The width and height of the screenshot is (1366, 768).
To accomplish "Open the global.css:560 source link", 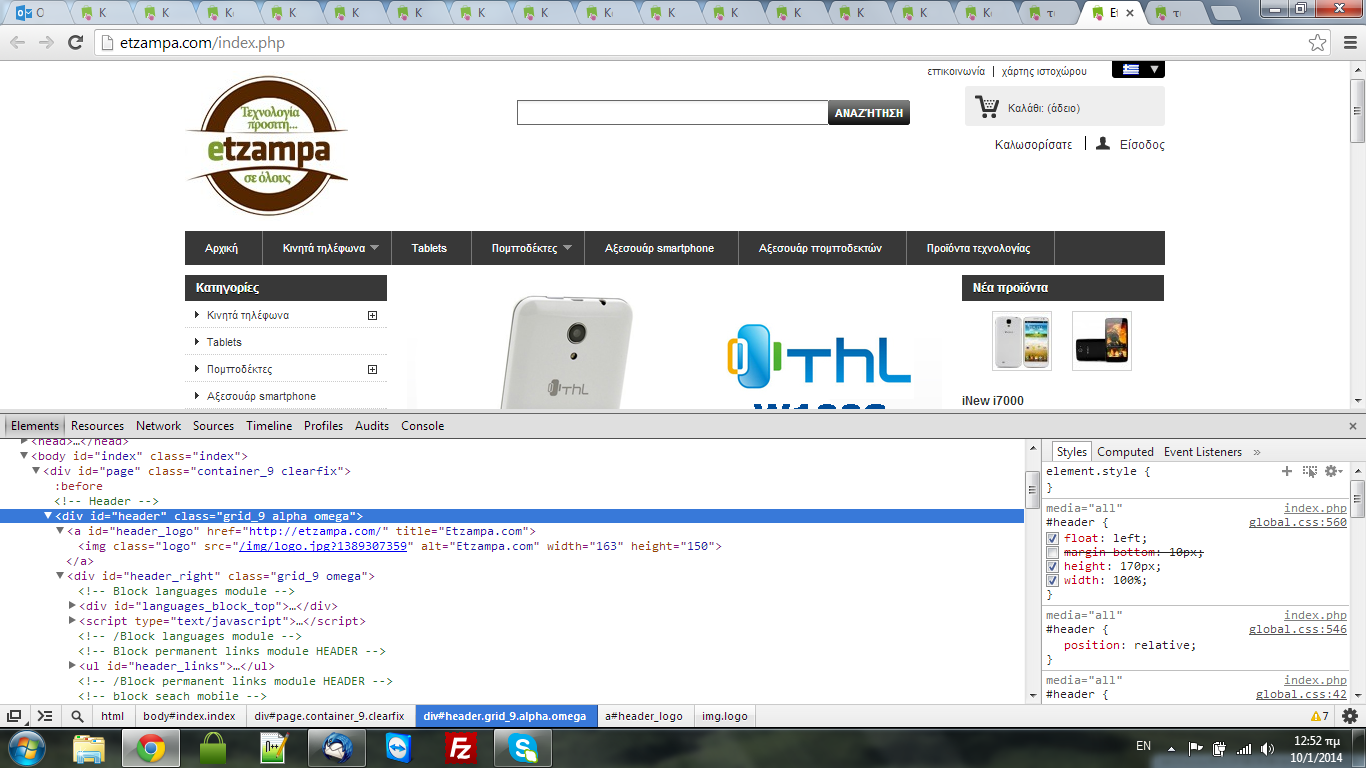I will pyautogui.click(x=1298, y=523).
